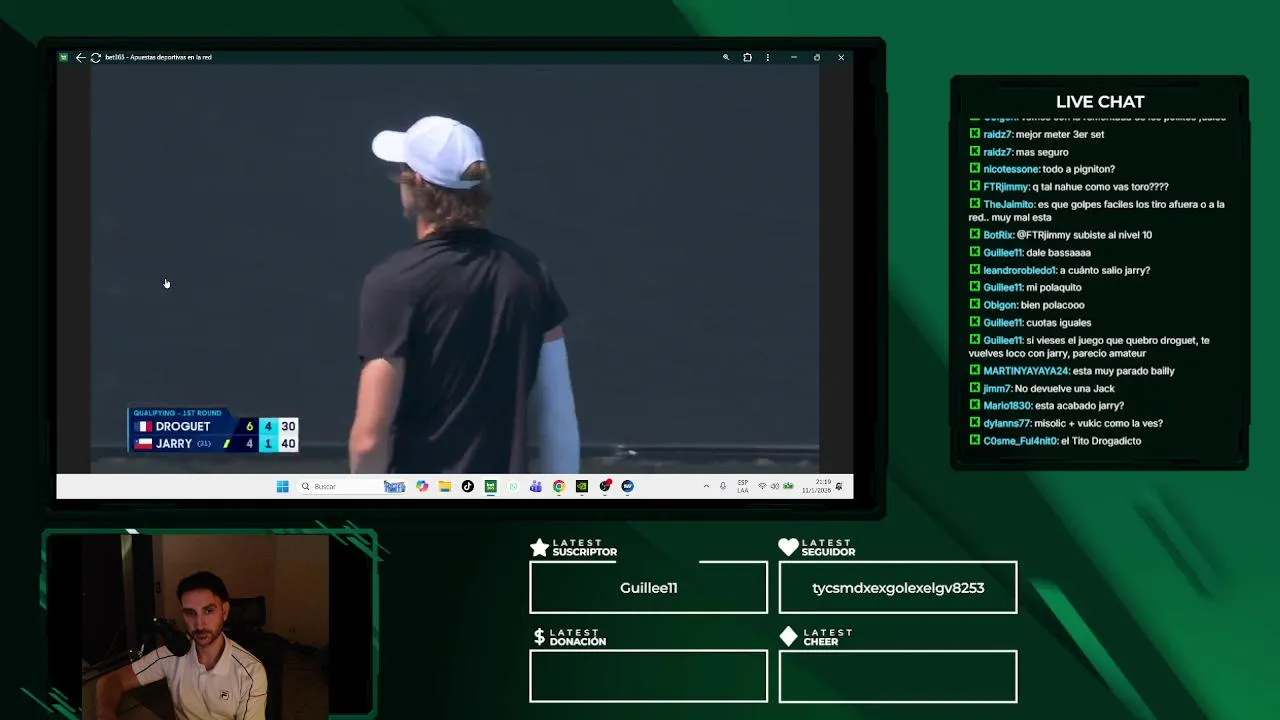Open the NVIDIA app from the taskbar

click(582, 486)
